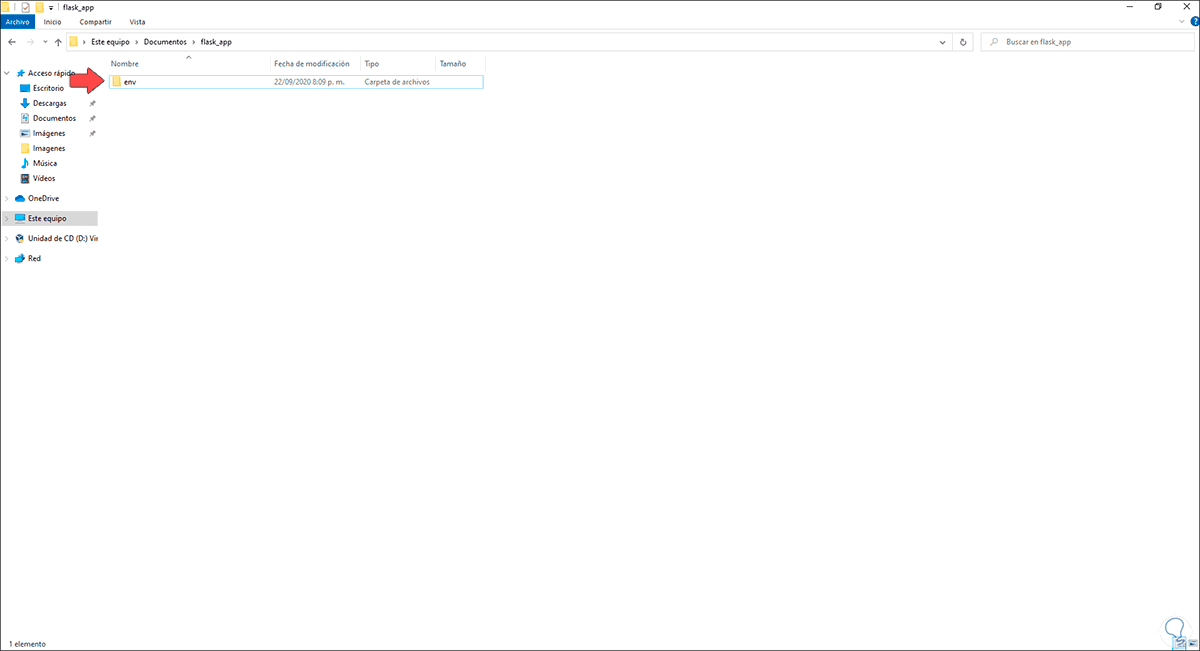
Task: Expand the Este equipo tree node
Action: 8,218
